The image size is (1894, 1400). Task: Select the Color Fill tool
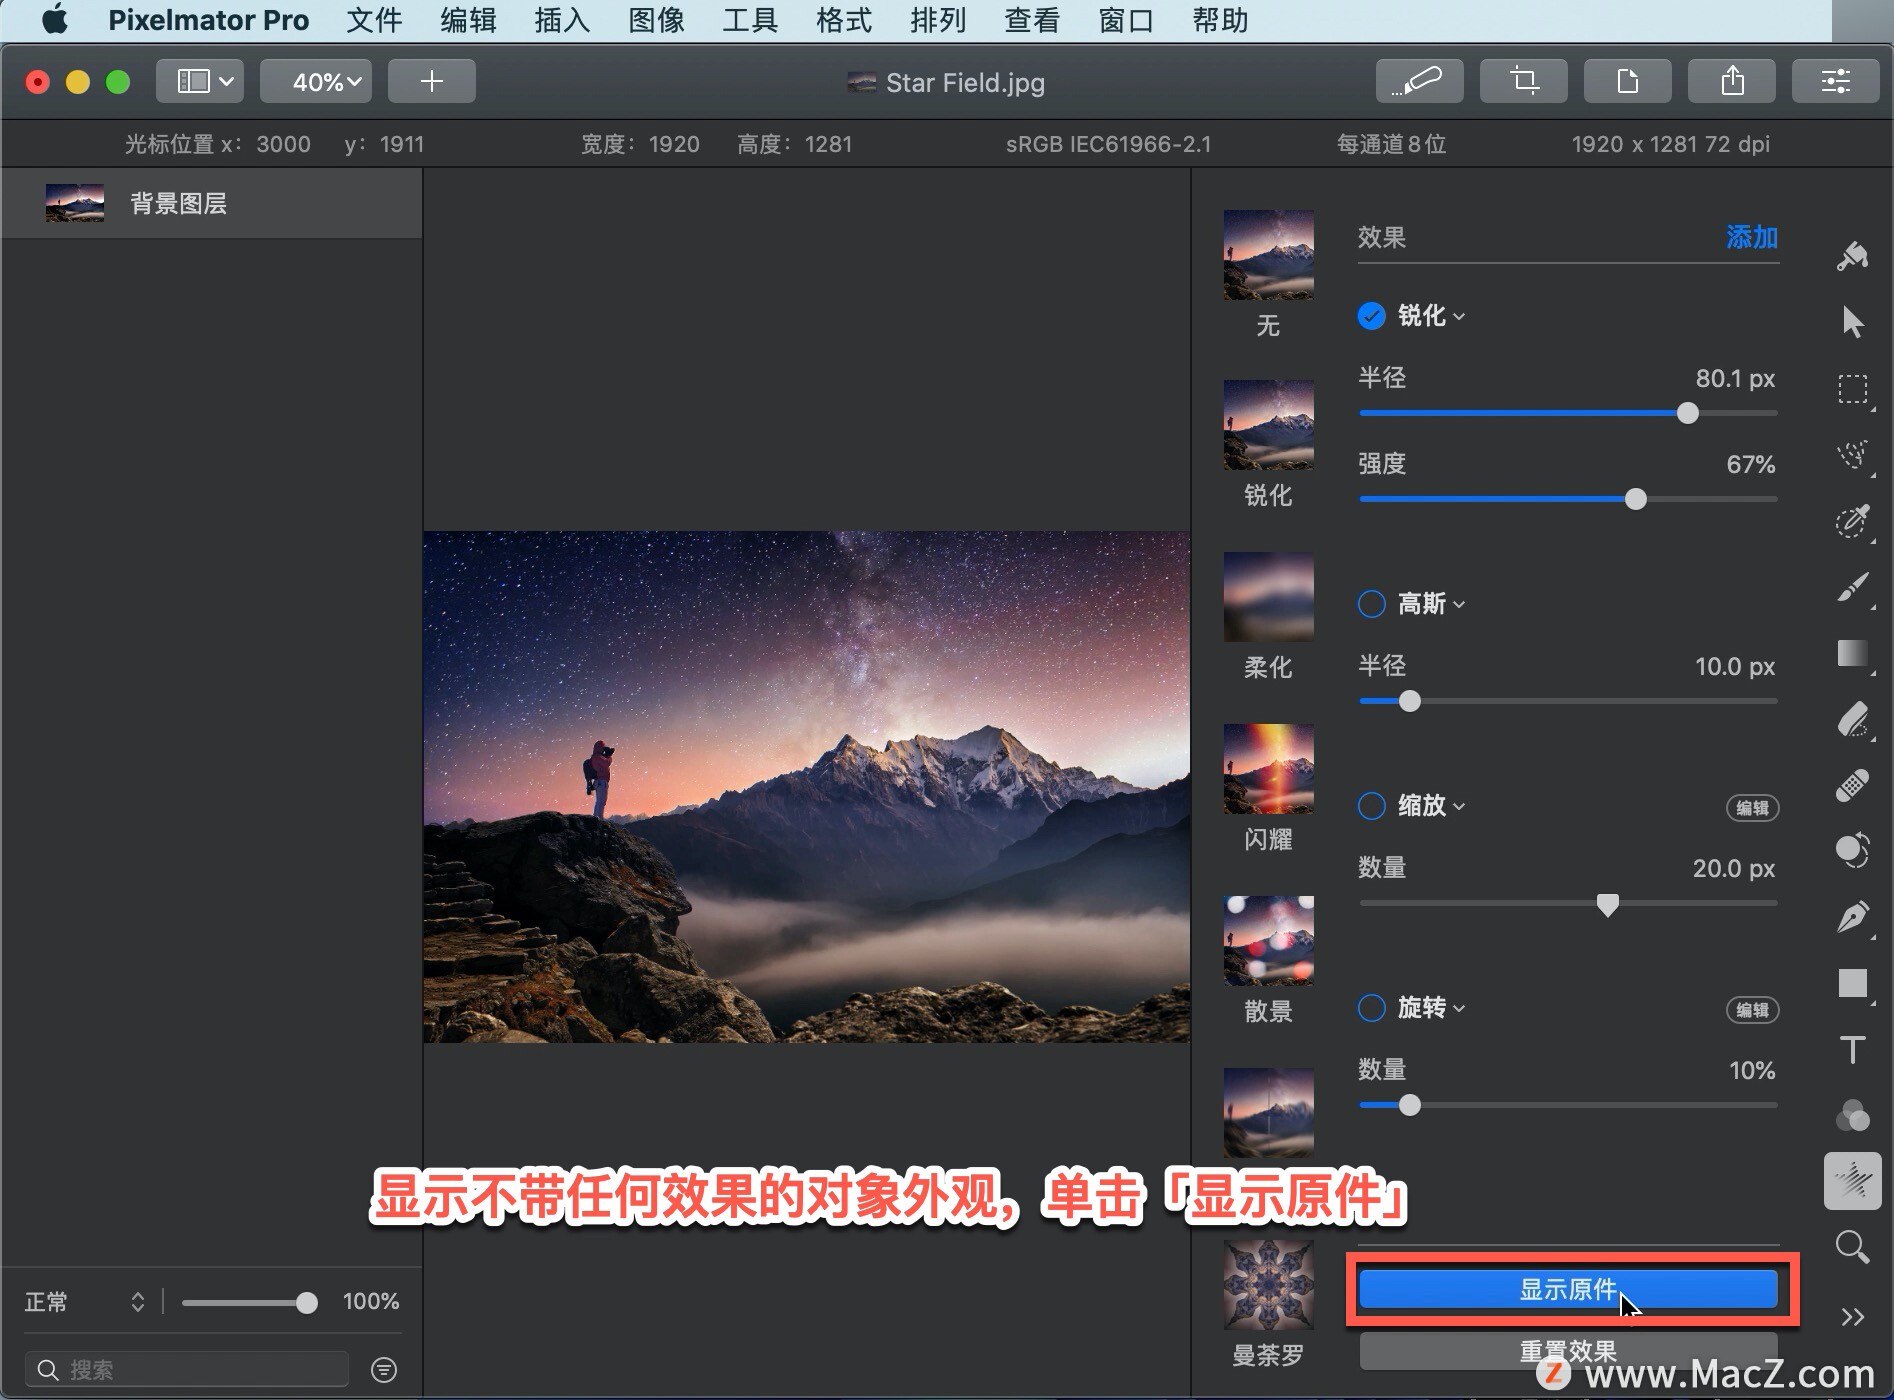click(x=1852, y=851)
